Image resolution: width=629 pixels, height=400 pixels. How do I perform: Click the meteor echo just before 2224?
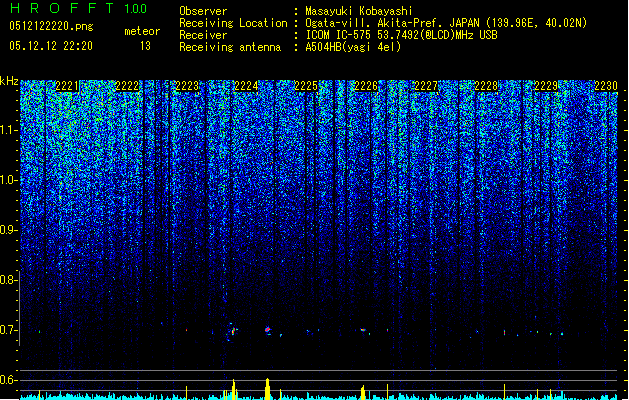[232, 331]
